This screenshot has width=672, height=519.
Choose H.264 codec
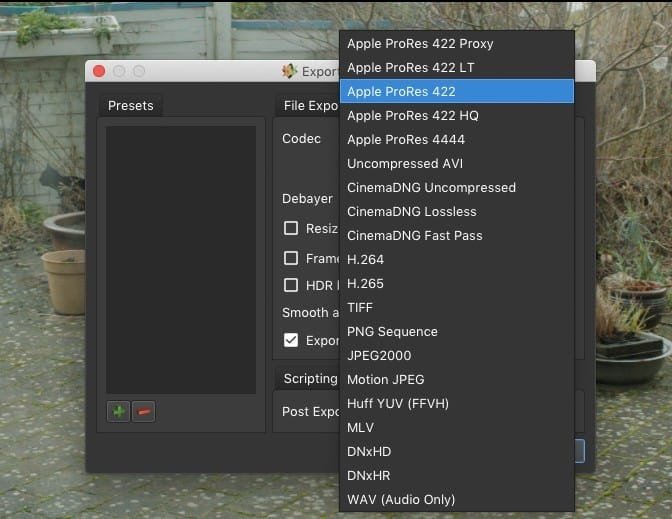coord(456,259)
